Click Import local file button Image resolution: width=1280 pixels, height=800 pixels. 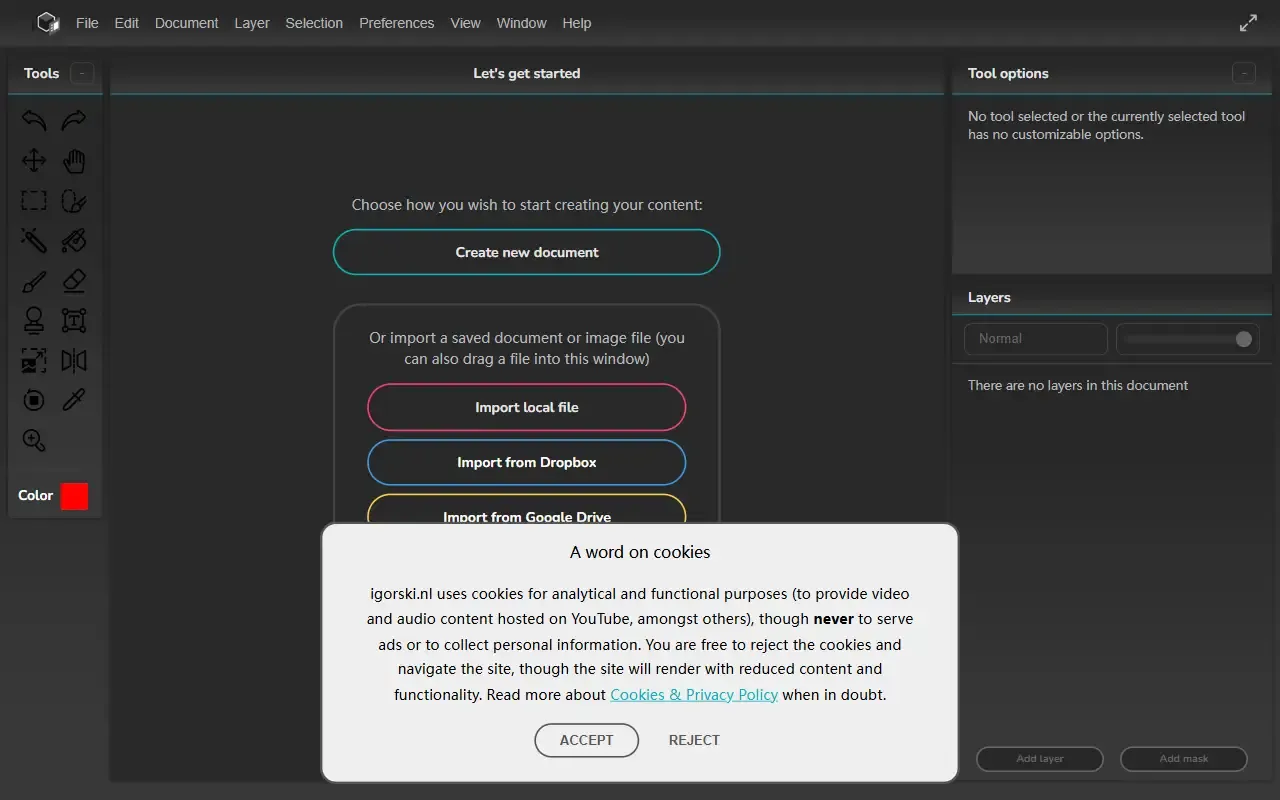click(x=527, y=407)
